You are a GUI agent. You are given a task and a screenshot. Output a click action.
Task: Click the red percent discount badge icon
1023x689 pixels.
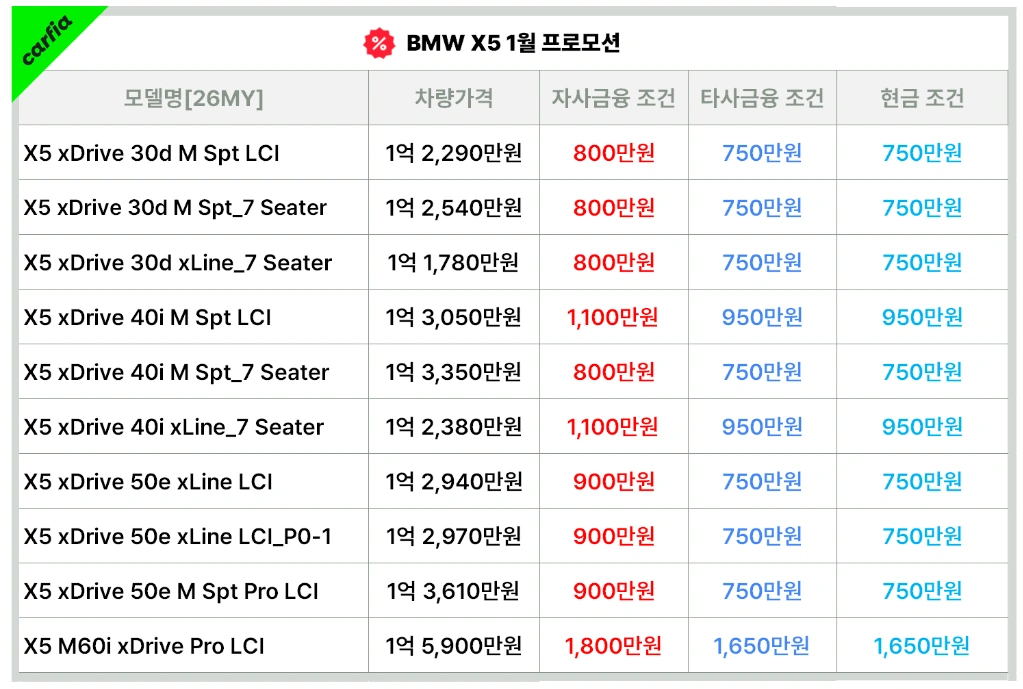point(378,44)
